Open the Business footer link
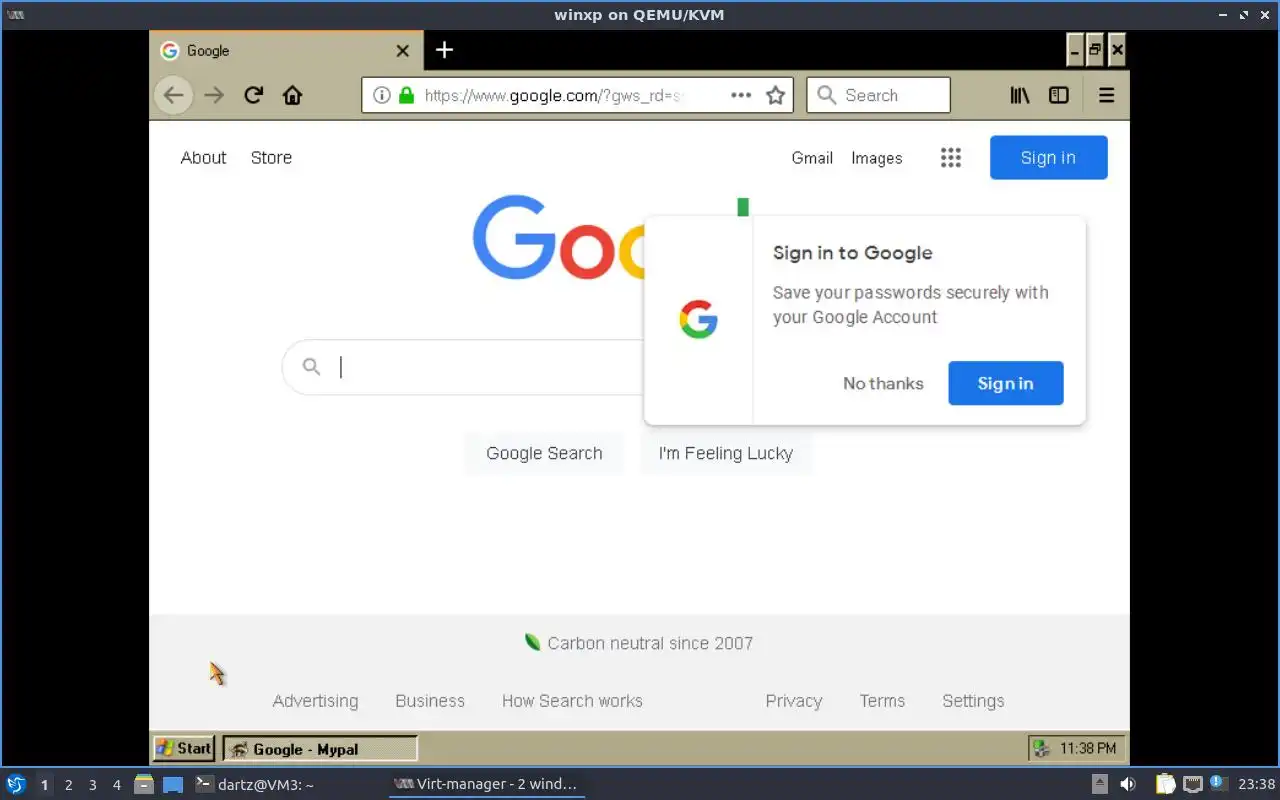This screenshot has height=800, width=1280. point(430,701)
